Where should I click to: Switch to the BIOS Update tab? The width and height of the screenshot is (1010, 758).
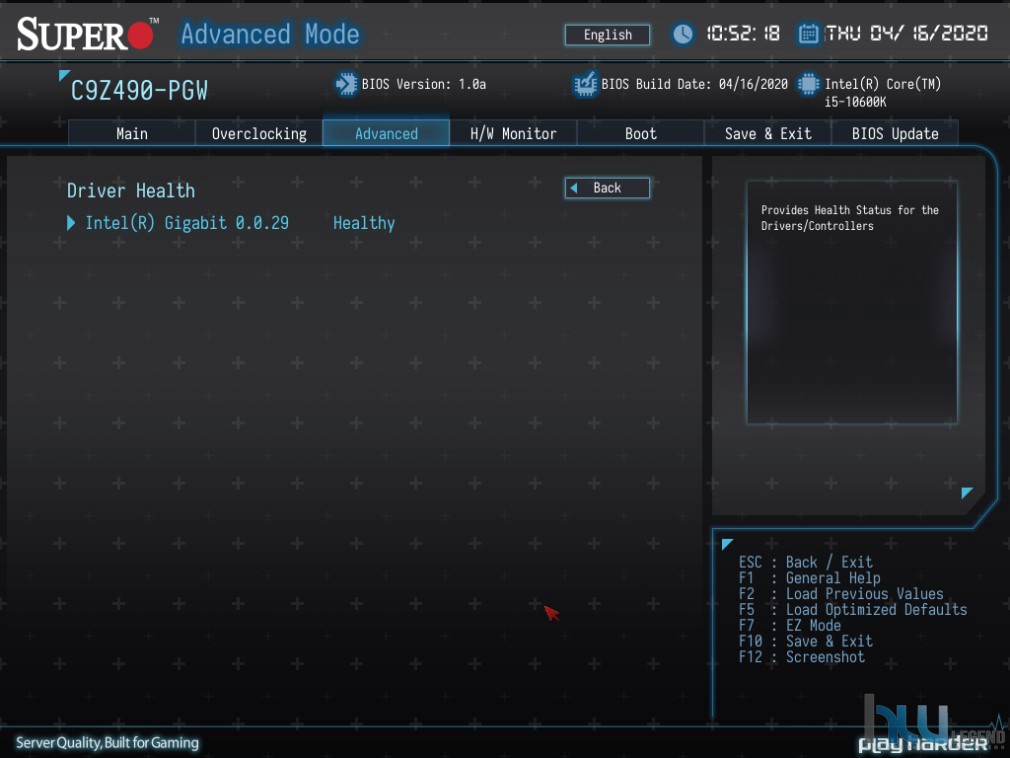(x=895, y=133)
